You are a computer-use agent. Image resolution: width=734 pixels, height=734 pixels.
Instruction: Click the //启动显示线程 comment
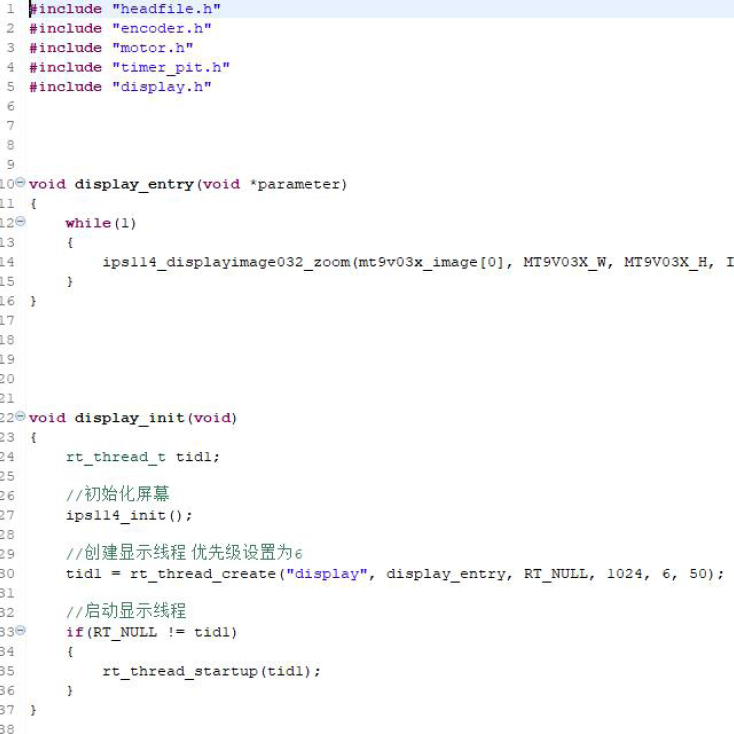[126, 611]
